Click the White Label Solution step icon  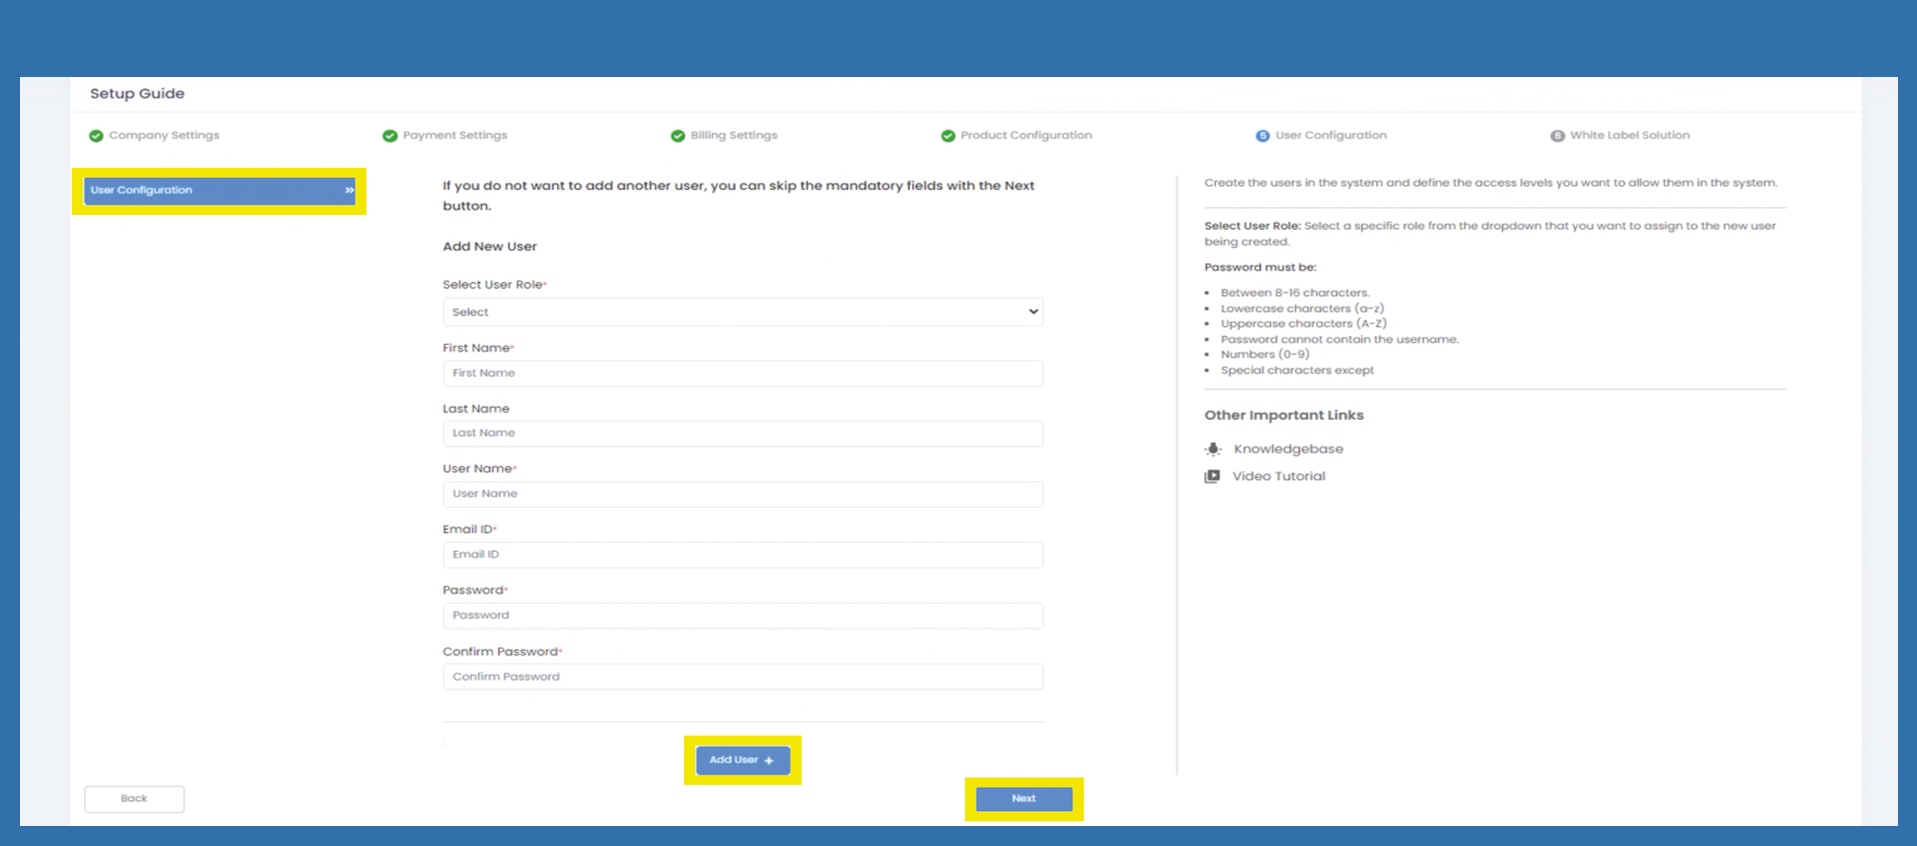coord(1557,136)
